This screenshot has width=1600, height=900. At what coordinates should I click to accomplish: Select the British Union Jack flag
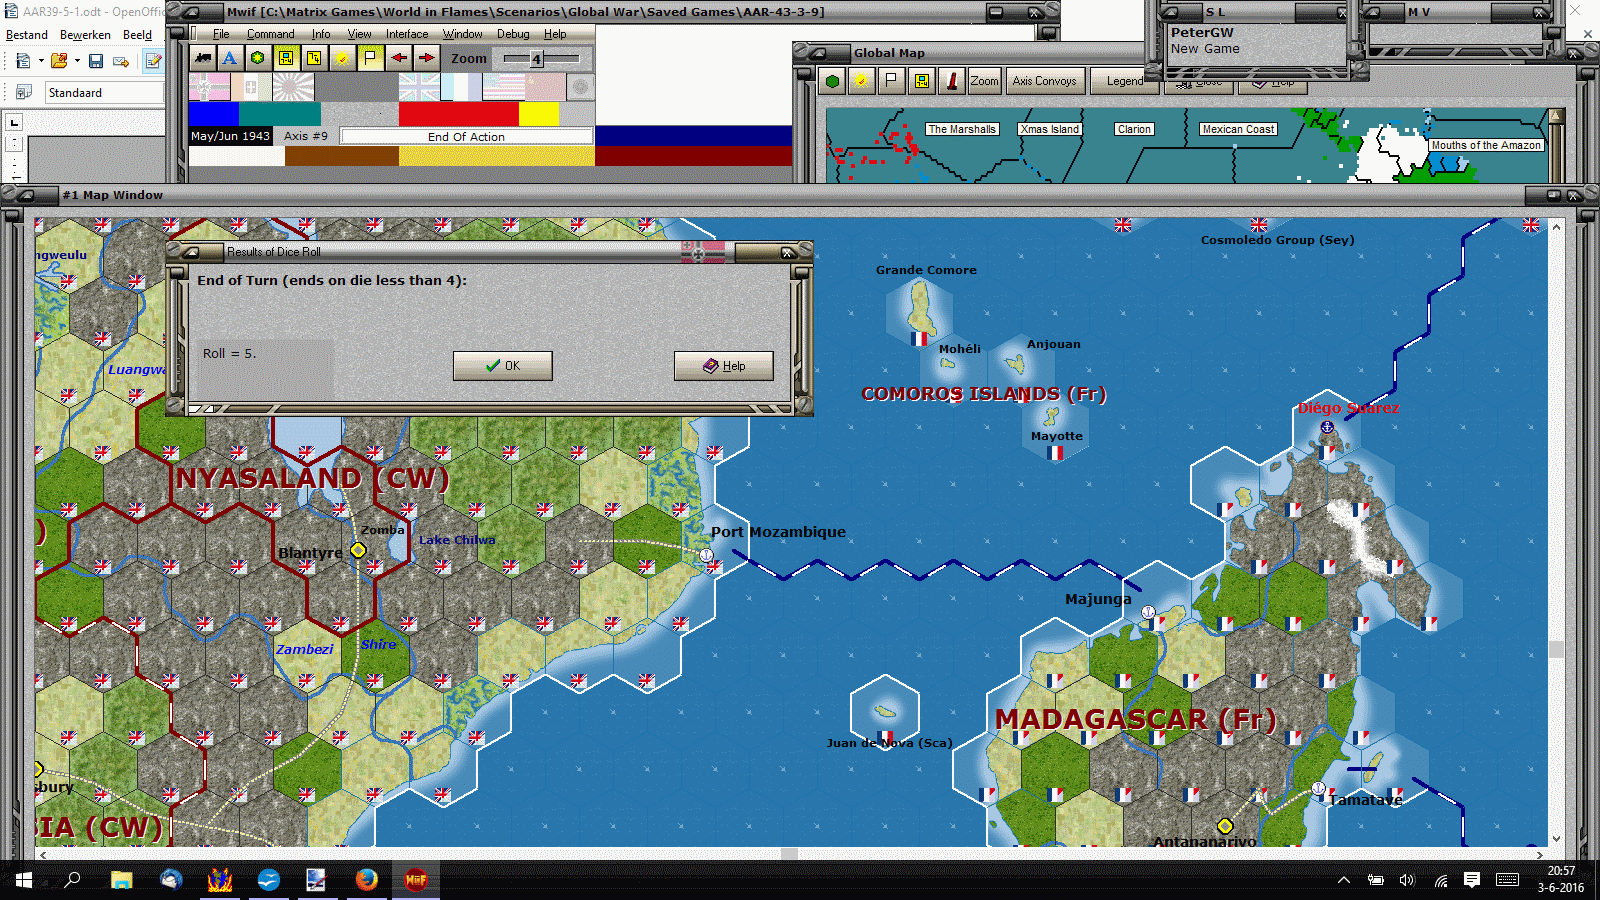click(x=418, y=88)
